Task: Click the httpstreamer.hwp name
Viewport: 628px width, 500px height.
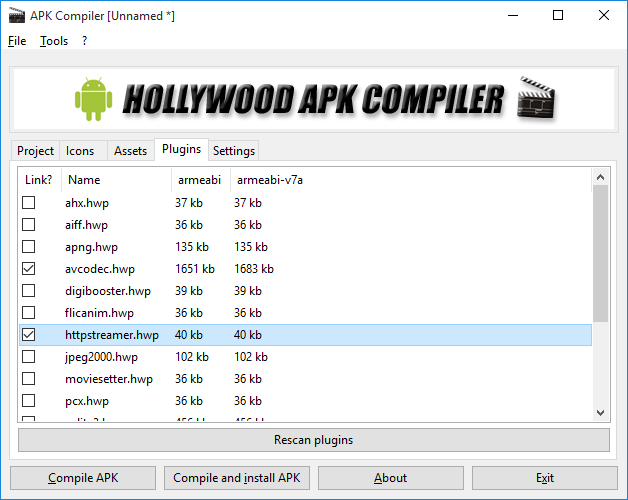Action: tap(112, 335)
